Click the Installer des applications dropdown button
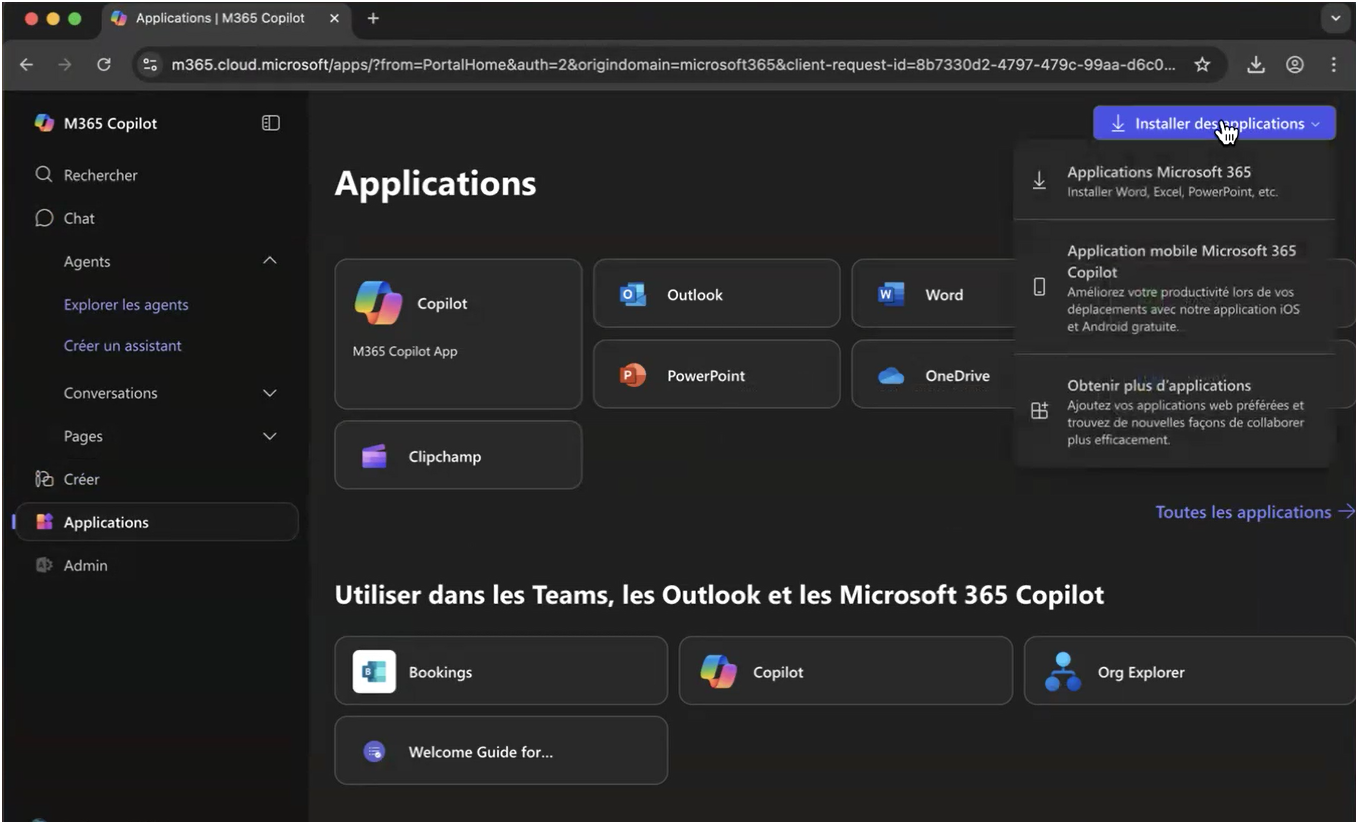 [1213, 123]
